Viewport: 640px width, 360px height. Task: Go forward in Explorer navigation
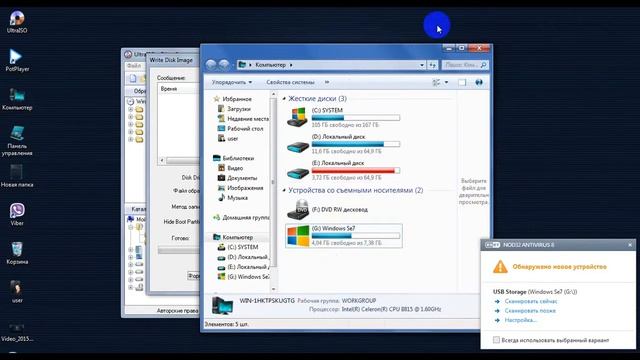tap(224, 64)
